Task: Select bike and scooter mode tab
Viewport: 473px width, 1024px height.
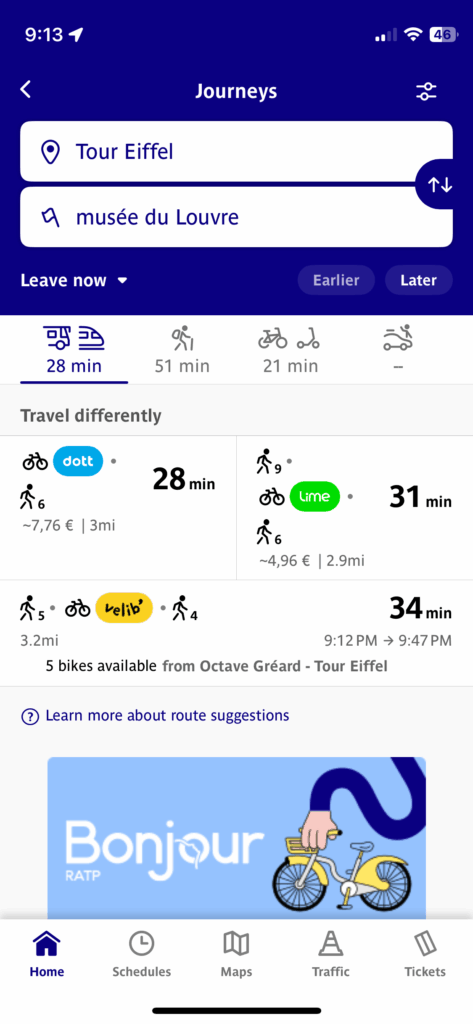Action: [290, 351]
